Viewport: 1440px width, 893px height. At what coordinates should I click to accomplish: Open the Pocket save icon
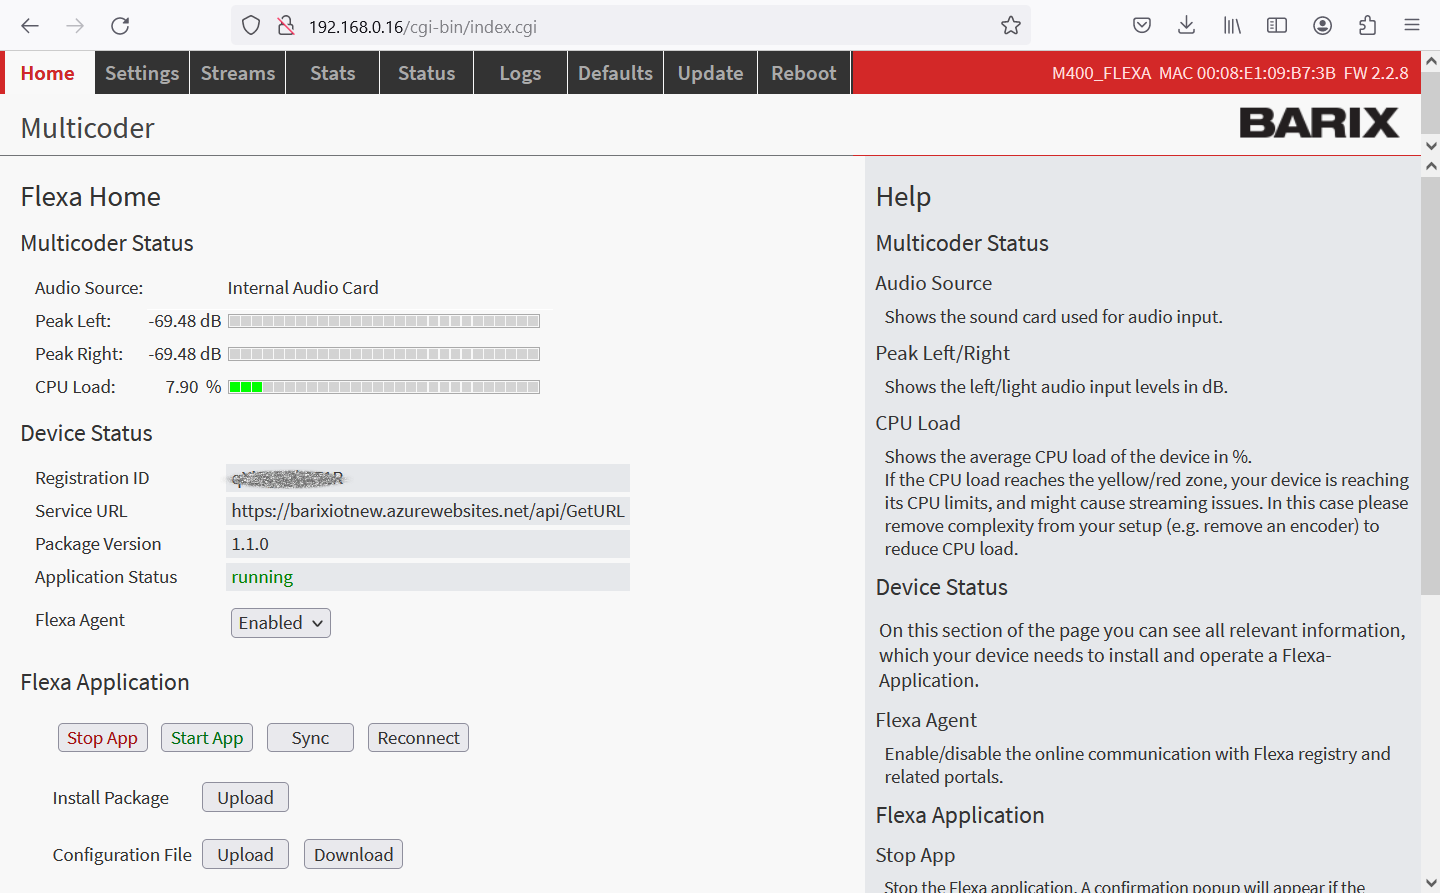point(1142,26)
